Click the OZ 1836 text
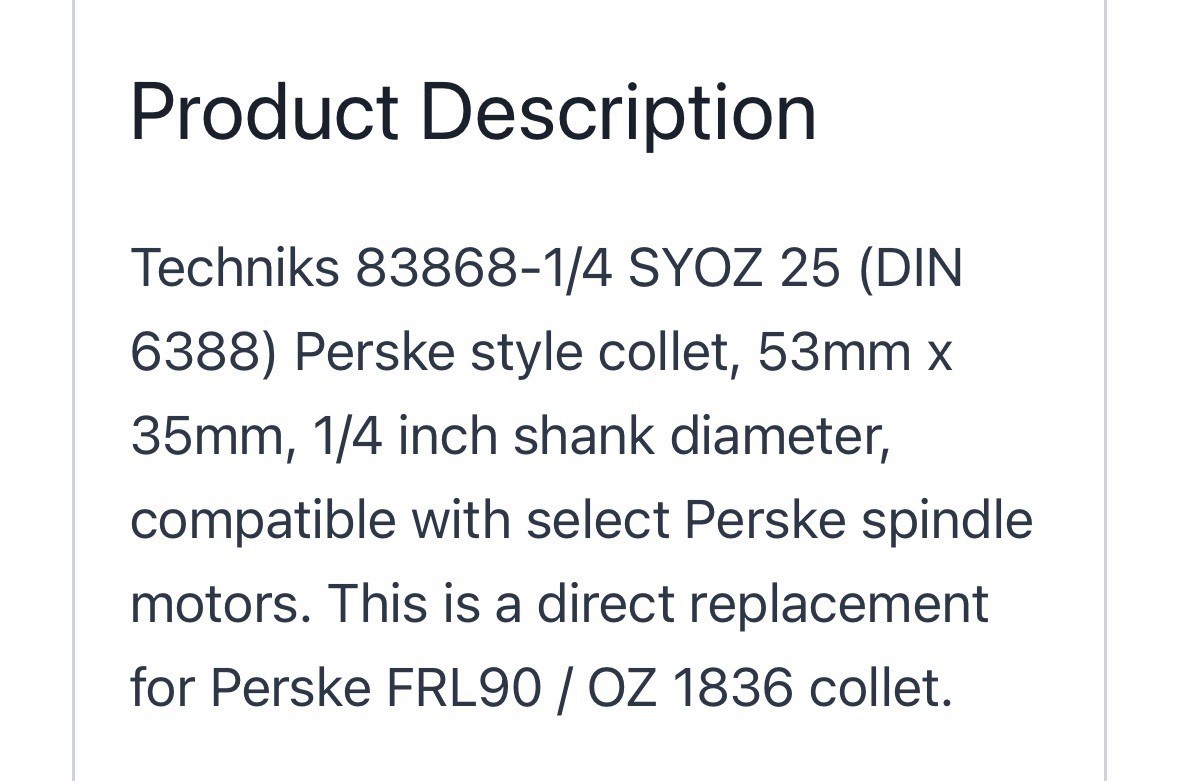Viewport: 1179px width, 781px height. [690, 688]
